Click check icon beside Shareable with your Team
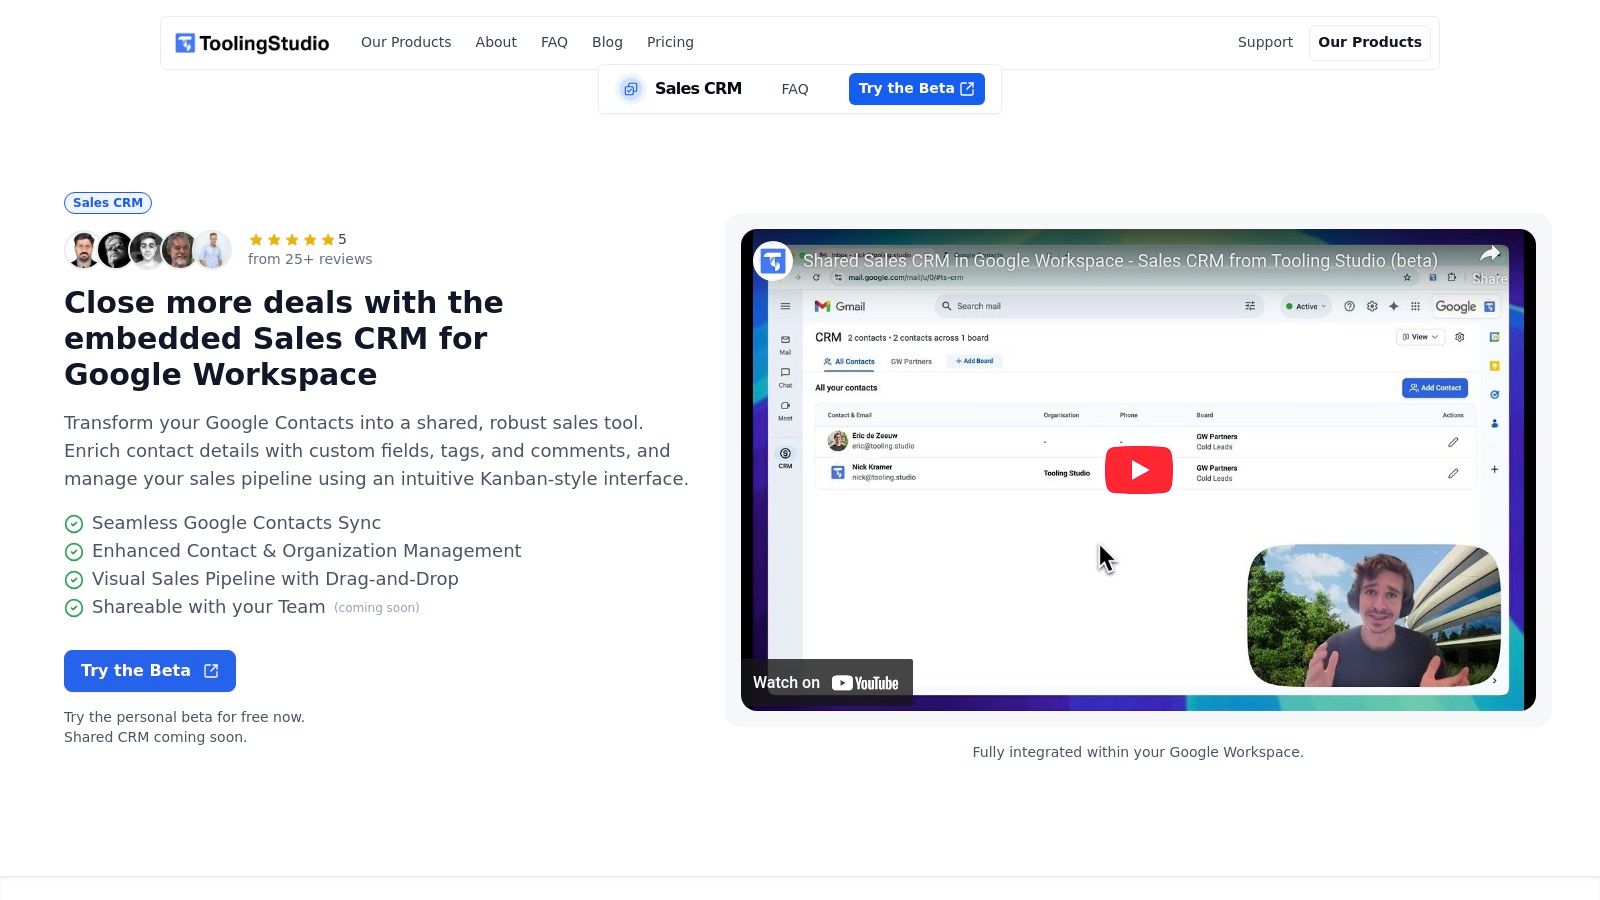Screen dimensions: 1600x900 tap(74, 608)
